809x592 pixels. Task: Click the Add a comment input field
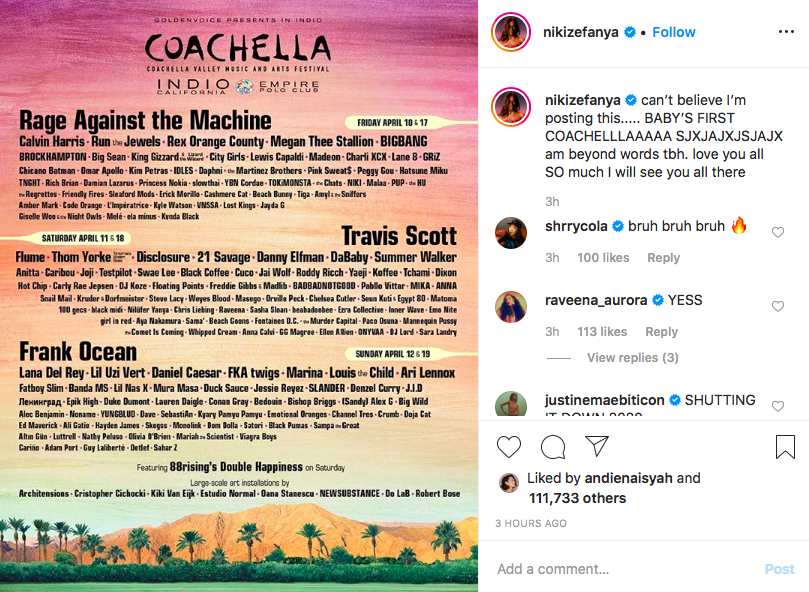click(x=624, y=569)
